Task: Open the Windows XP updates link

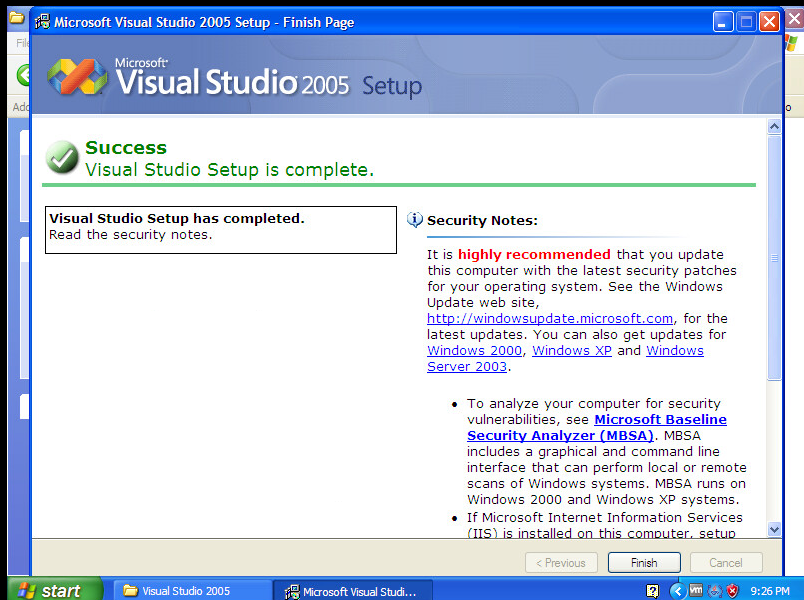Action: point(572,351)
